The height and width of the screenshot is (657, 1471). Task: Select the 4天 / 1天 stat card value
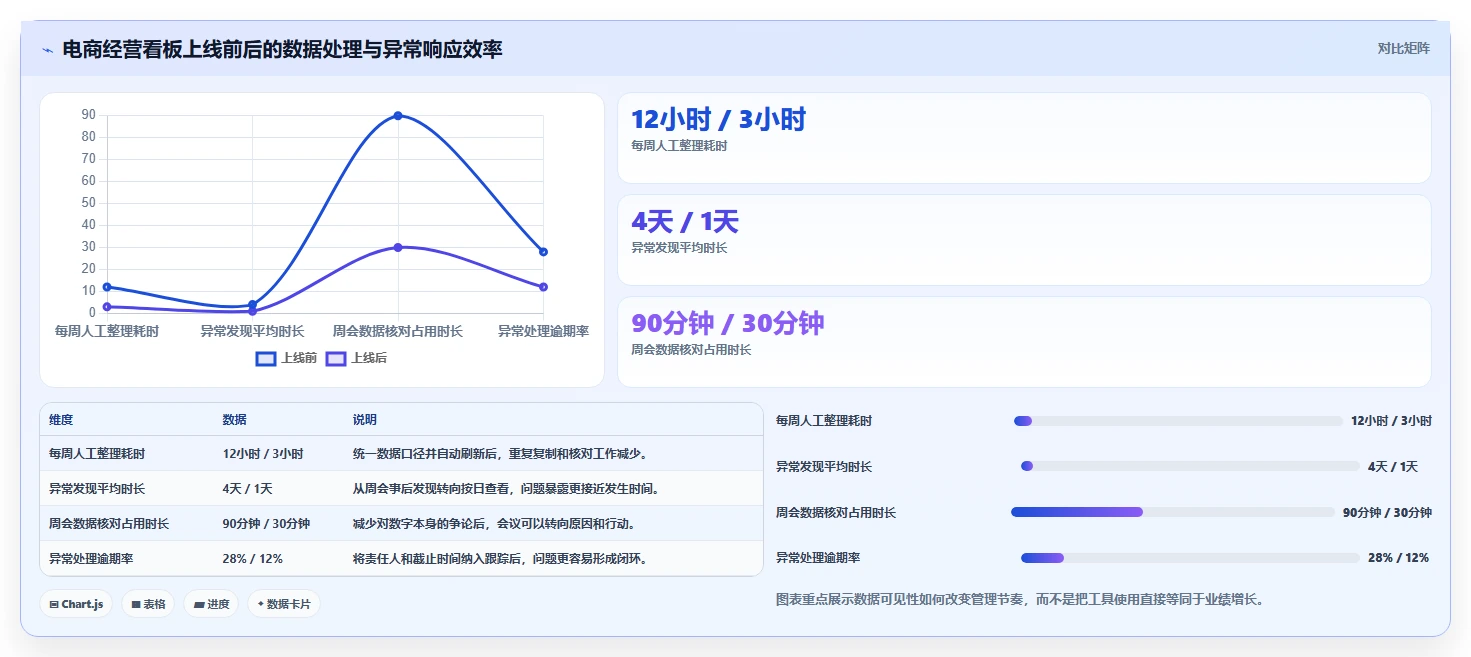tap(685, 221)
